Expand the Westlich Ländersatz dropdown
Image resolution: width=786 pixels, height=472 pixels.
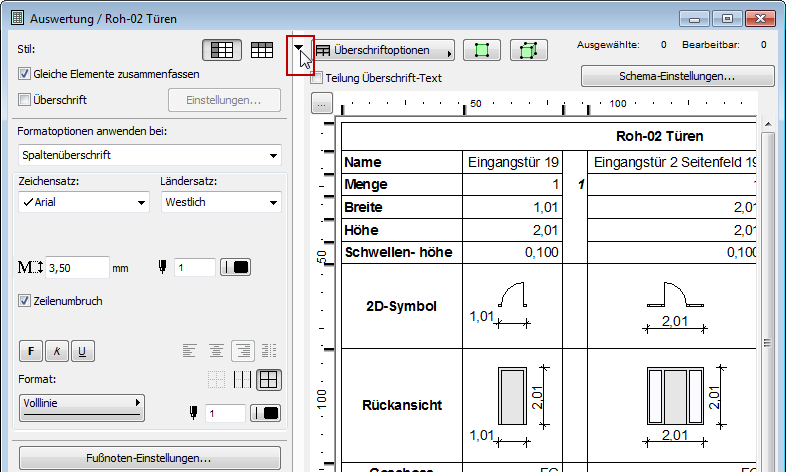(219, 202)
